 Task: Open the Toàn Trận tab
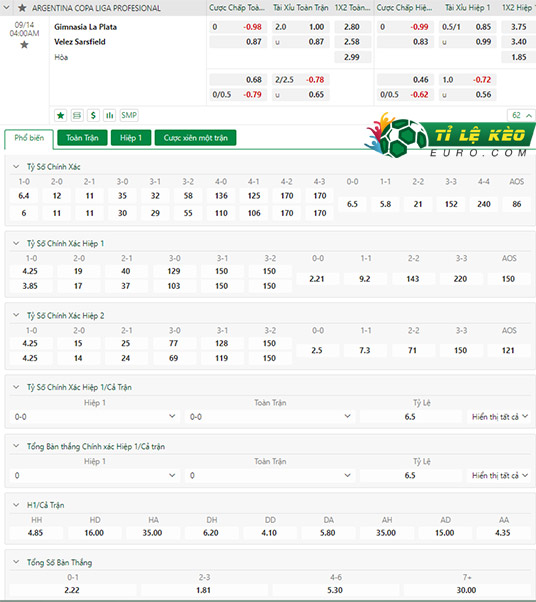[82, 138]
